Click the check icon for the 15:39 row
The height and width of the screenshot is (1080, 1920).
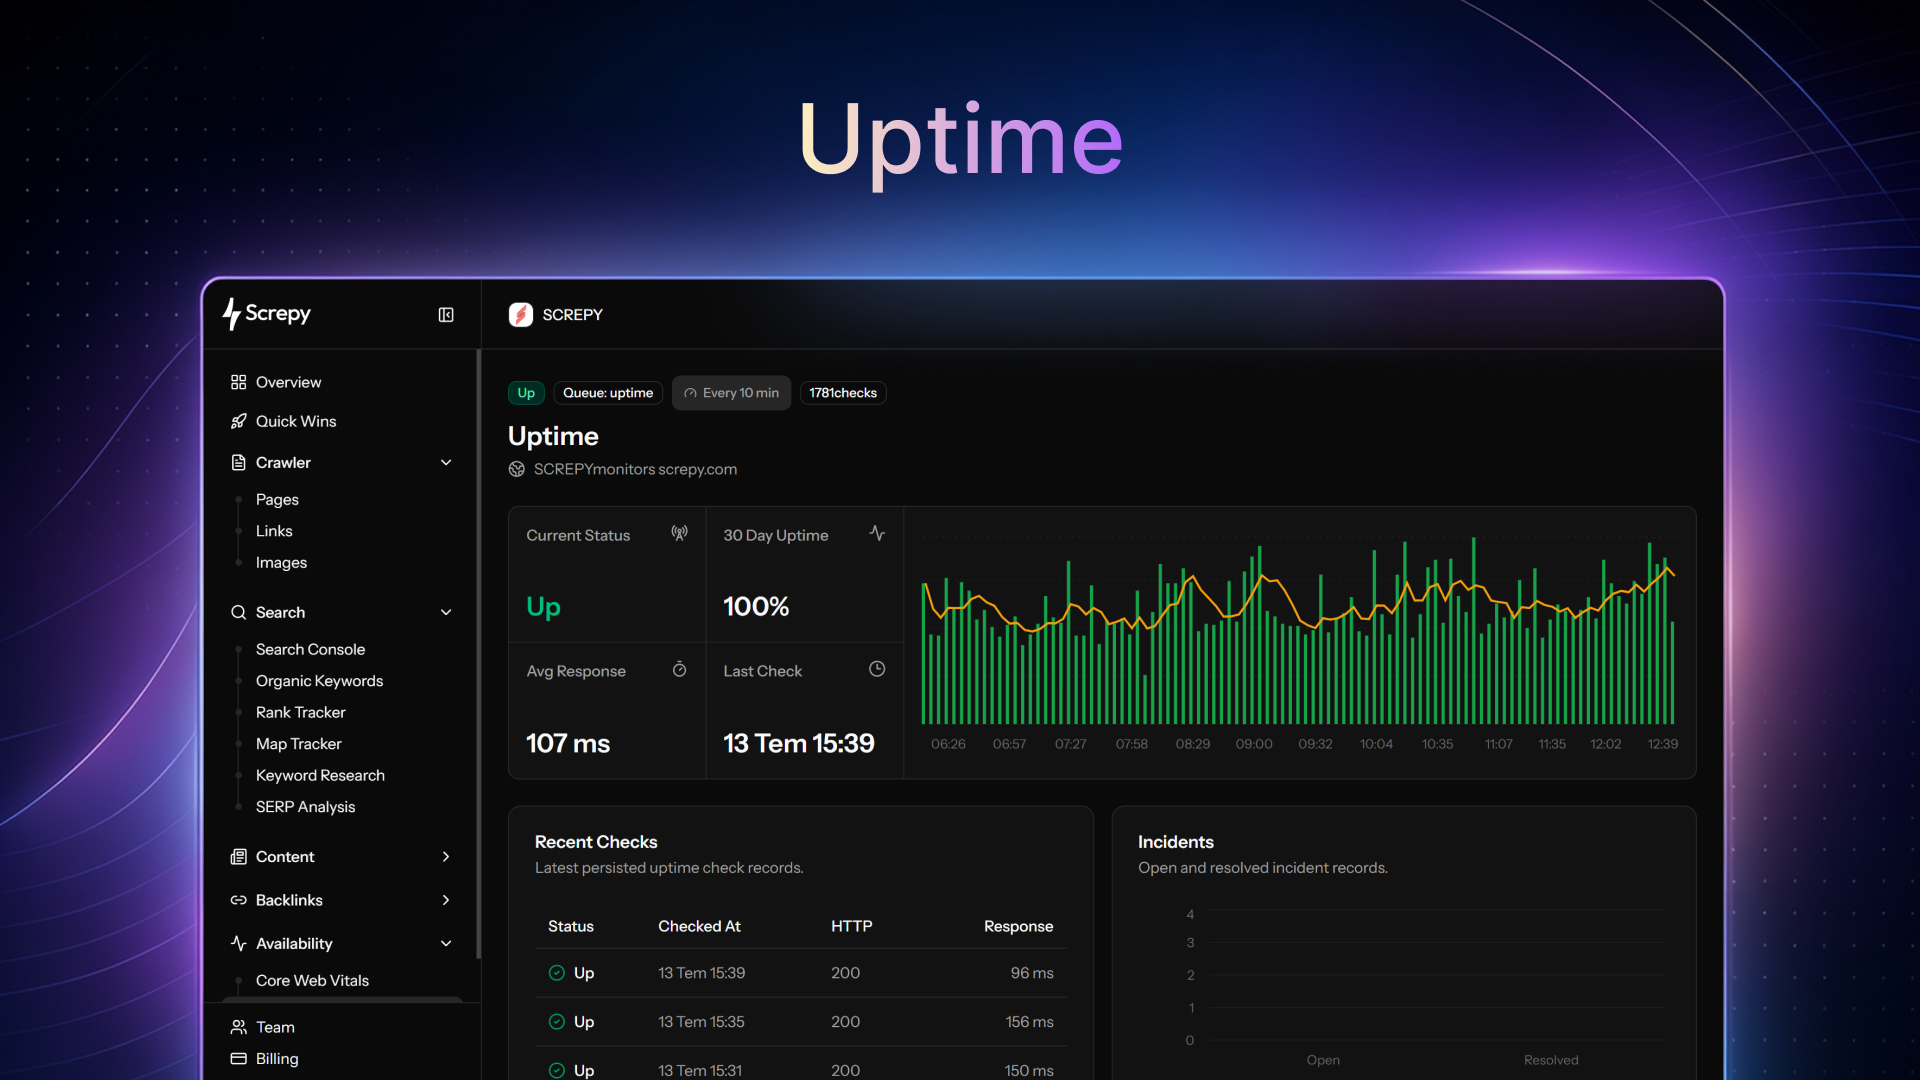[557, 973]
